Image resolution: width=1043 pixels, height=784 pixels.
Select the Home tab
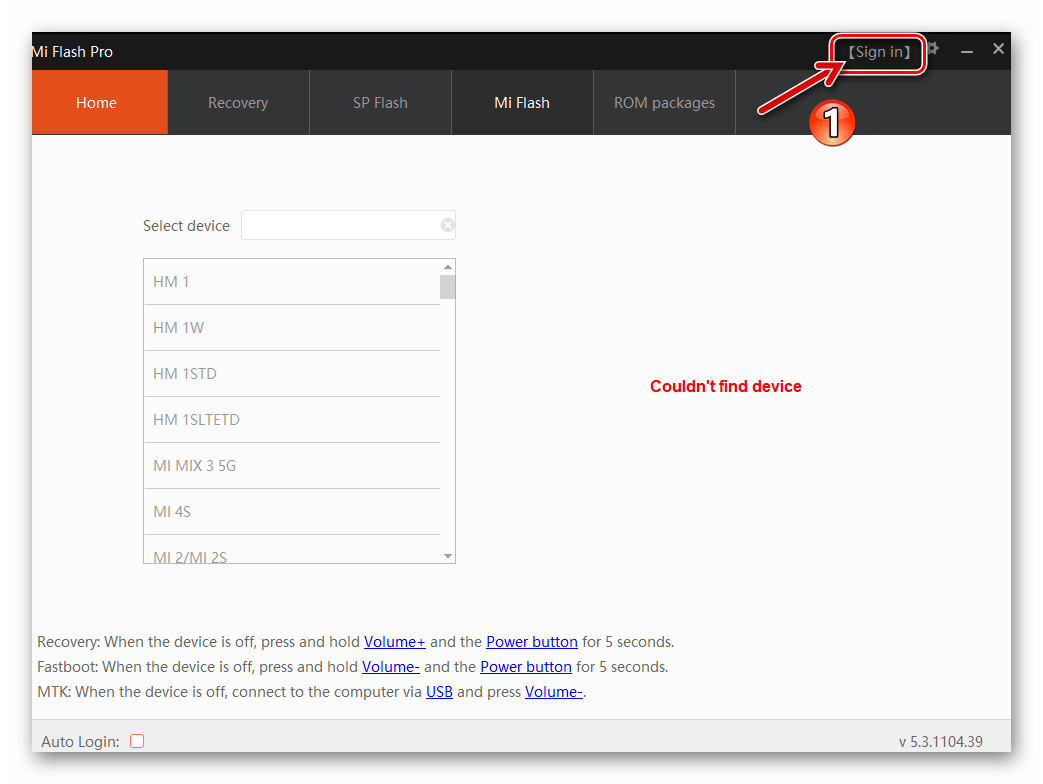tap(96, 102)
